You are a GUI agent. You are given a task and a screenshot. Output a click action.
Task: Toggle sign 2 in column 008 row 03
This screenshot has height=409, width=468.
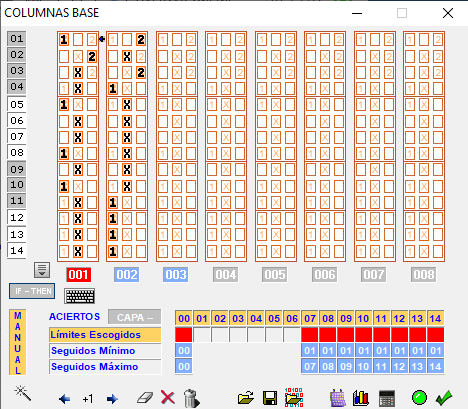pos(438,72)
